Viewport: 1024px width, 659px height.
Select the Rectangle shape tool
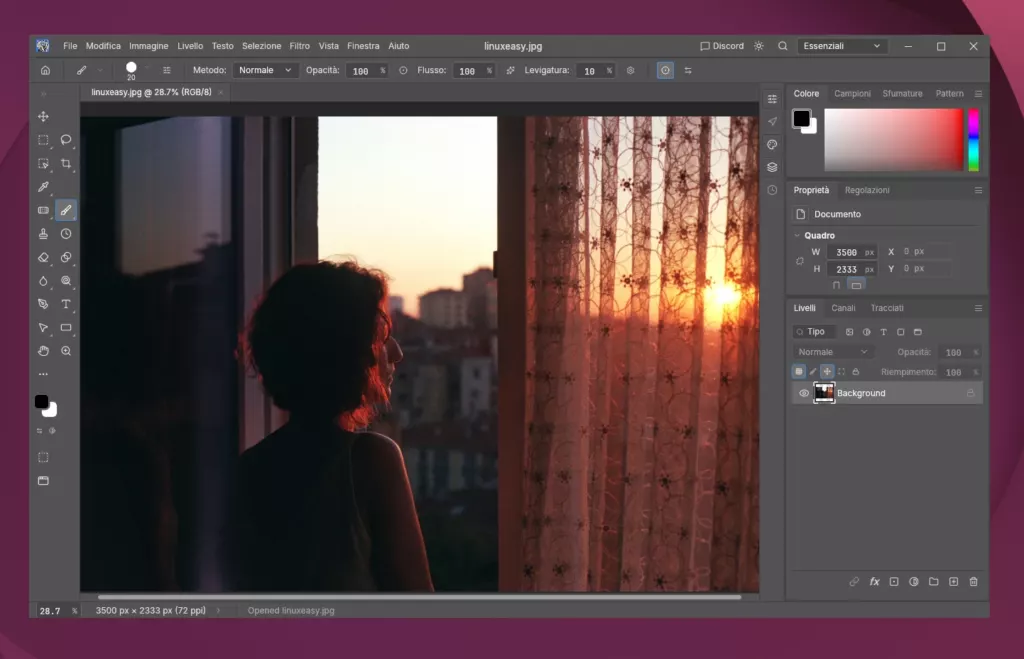click(x=66, y=328)
